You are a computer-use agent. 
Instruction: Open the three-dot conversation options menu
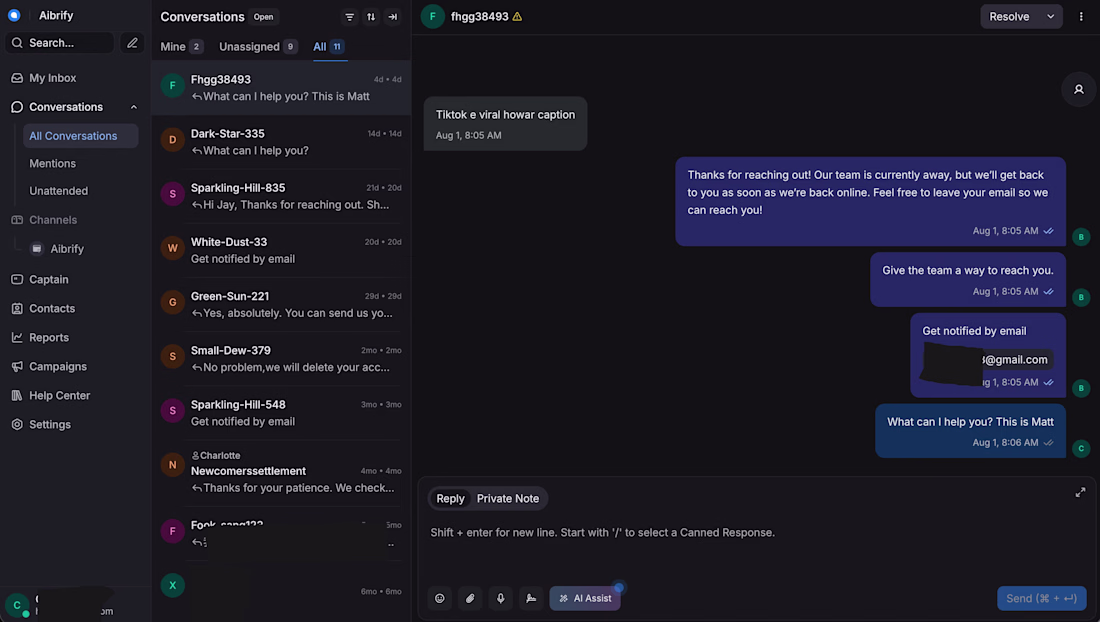(1081, 17)
